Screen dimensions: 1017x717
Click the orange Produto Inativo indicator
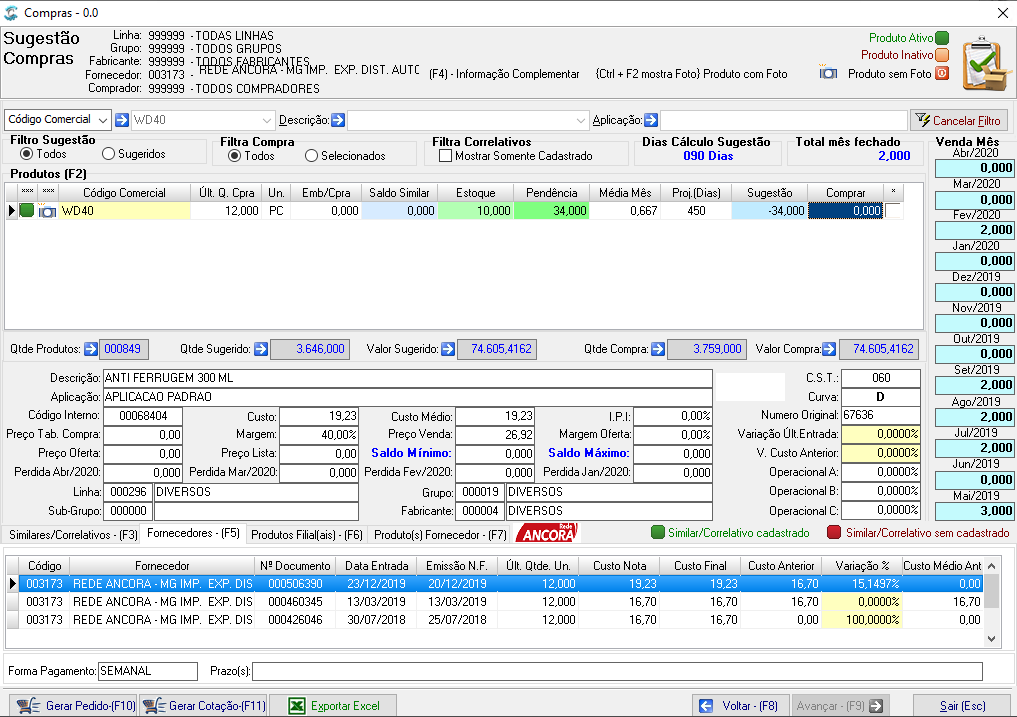tap(942, 55)
